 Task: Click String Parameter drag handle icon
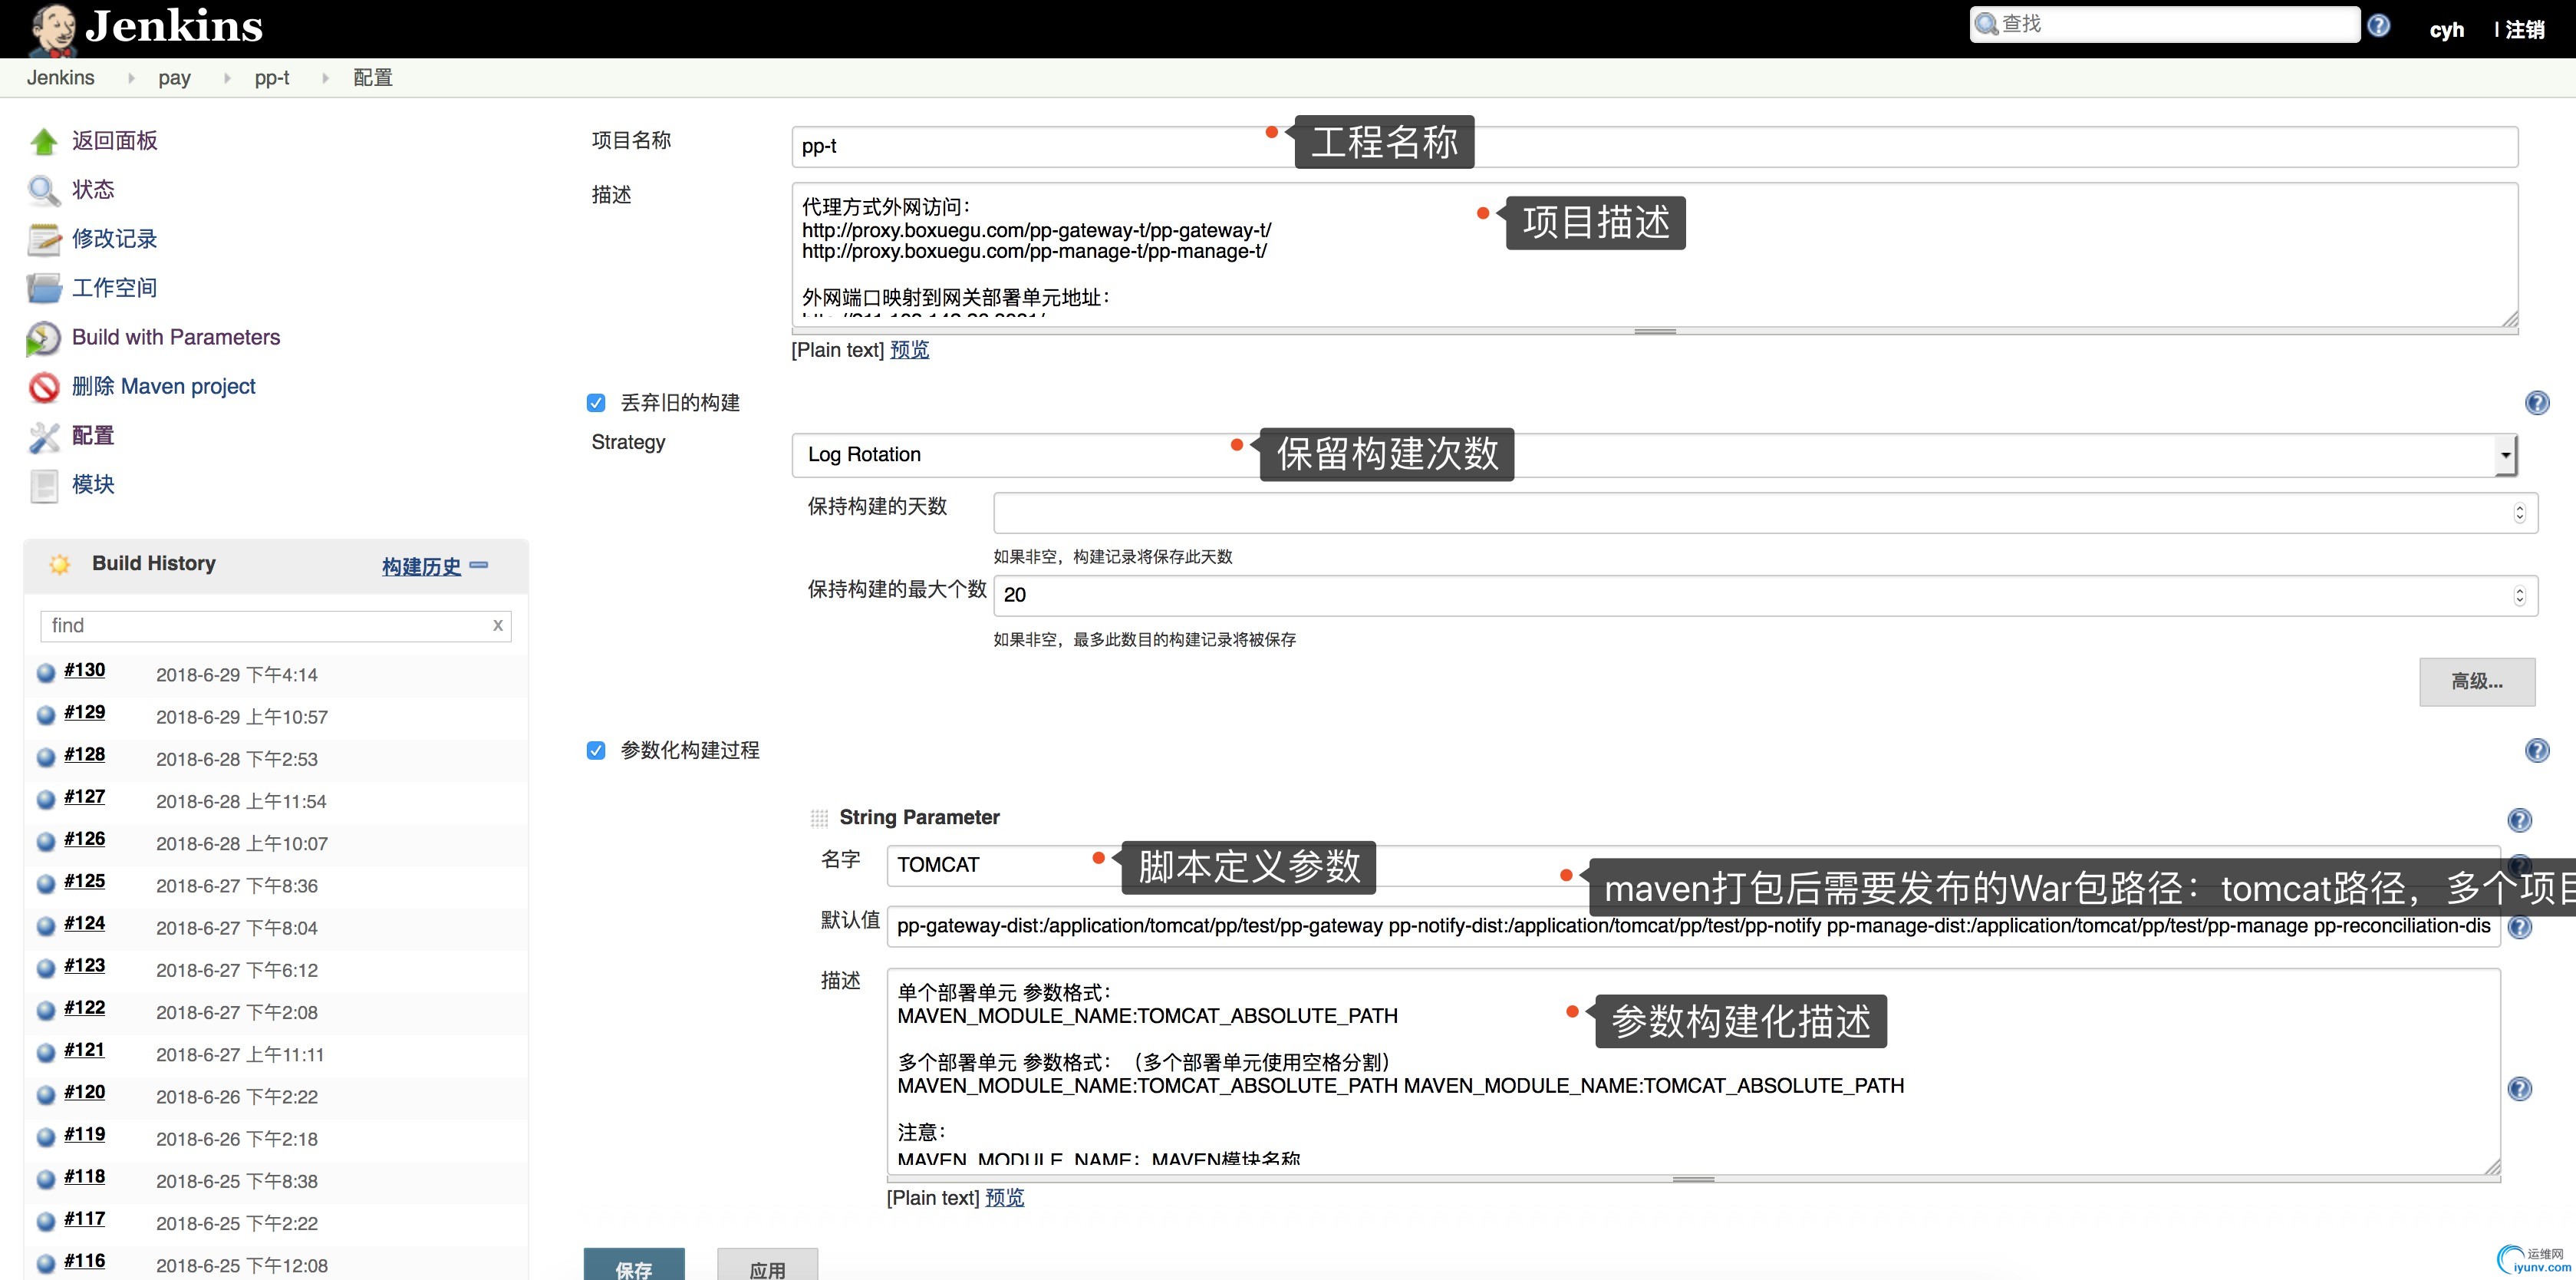click(819, 818)
